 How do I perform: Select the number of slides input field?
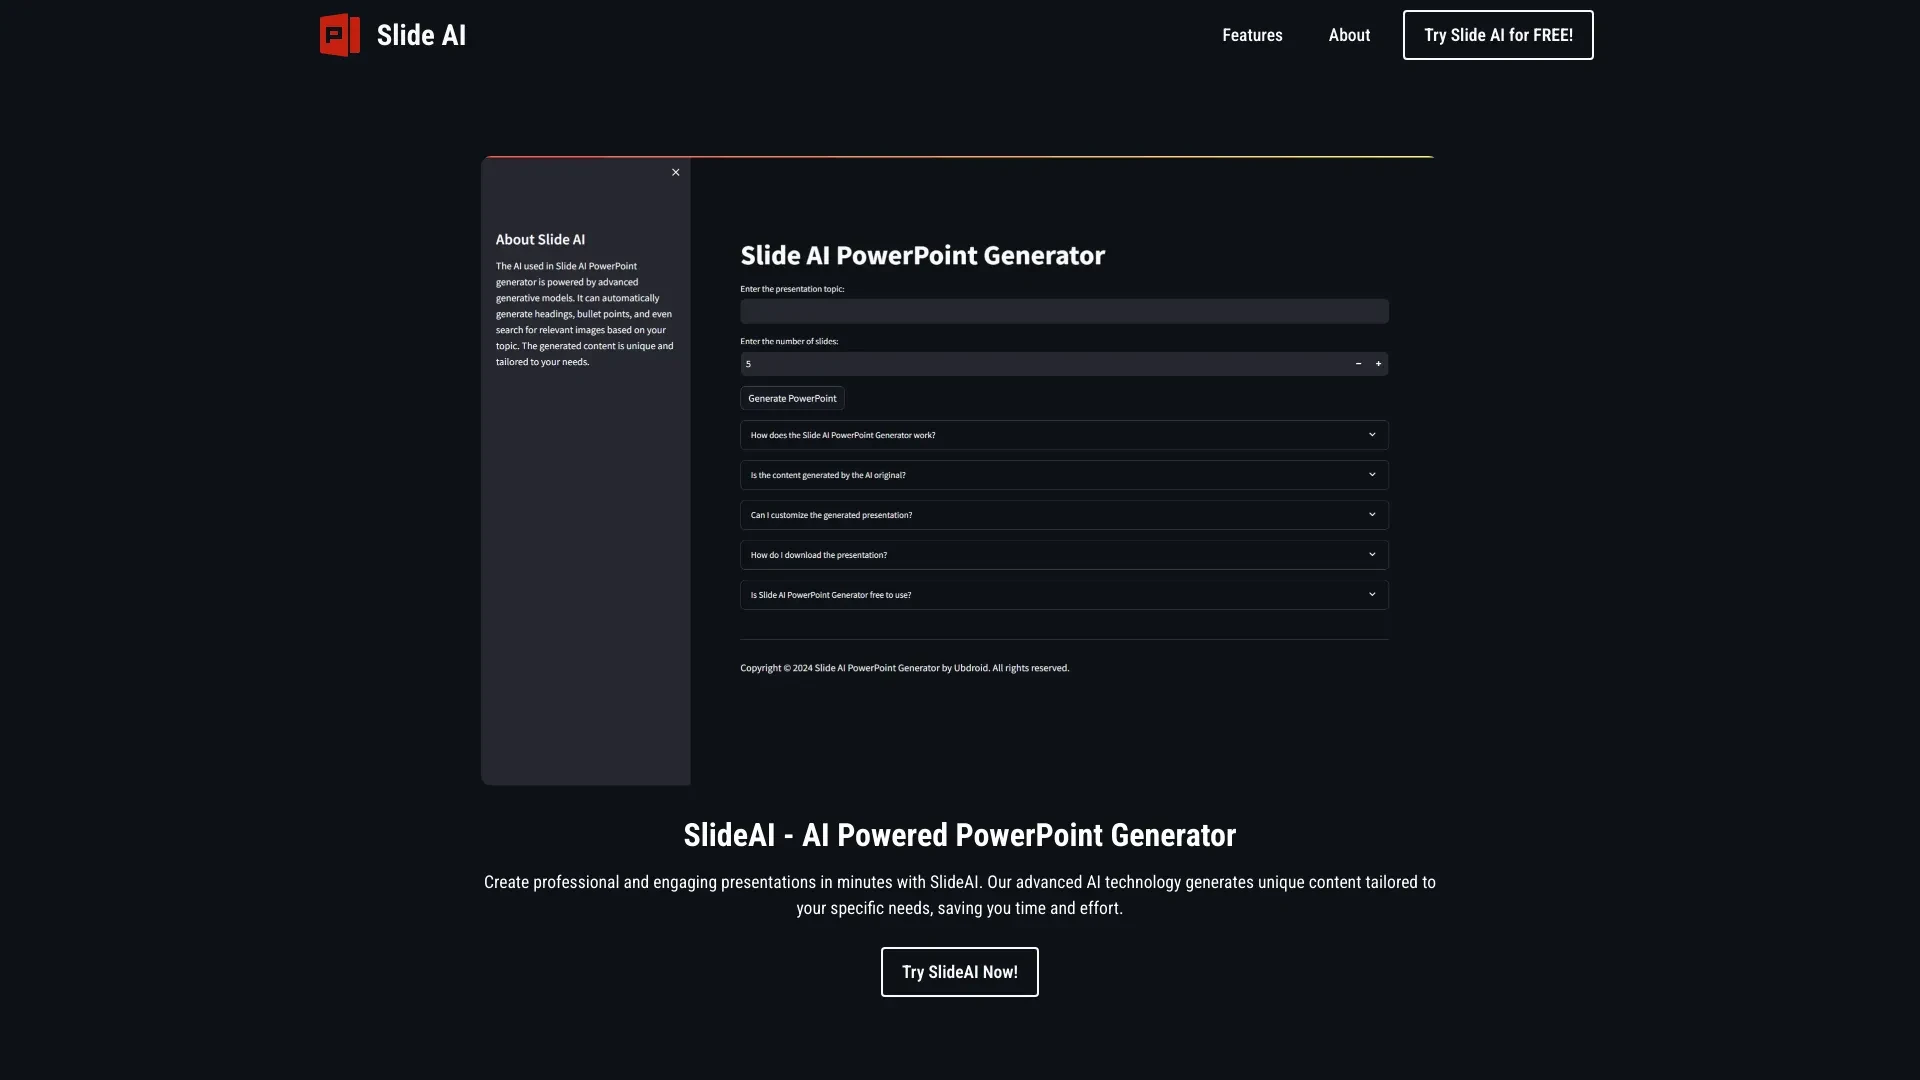(x=1042, y=363)
